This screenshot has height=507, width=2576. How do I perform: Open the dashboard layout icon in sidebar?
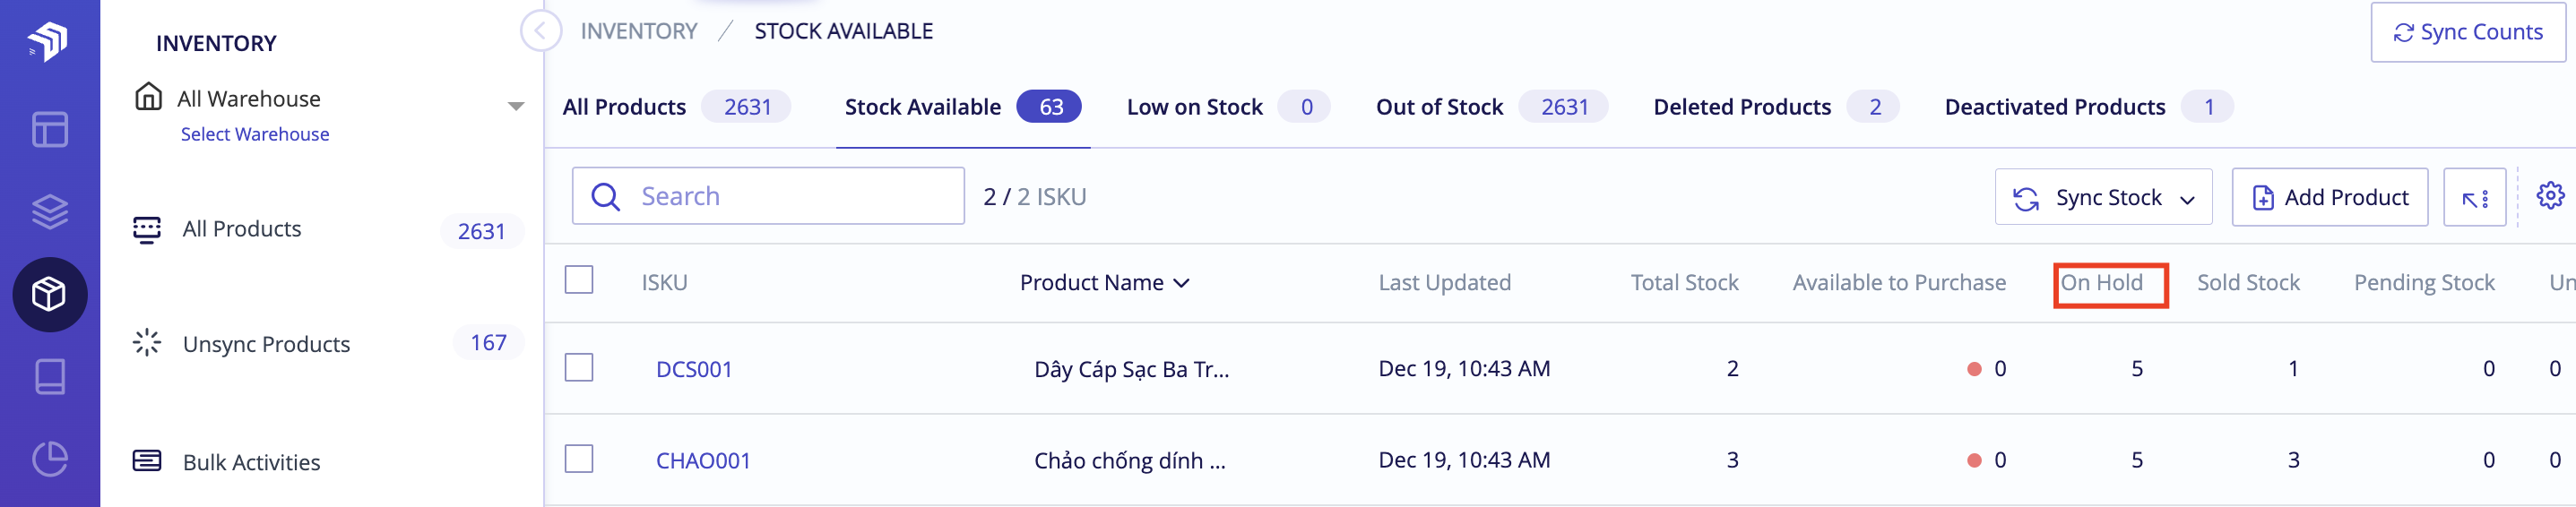pos(50,129)
